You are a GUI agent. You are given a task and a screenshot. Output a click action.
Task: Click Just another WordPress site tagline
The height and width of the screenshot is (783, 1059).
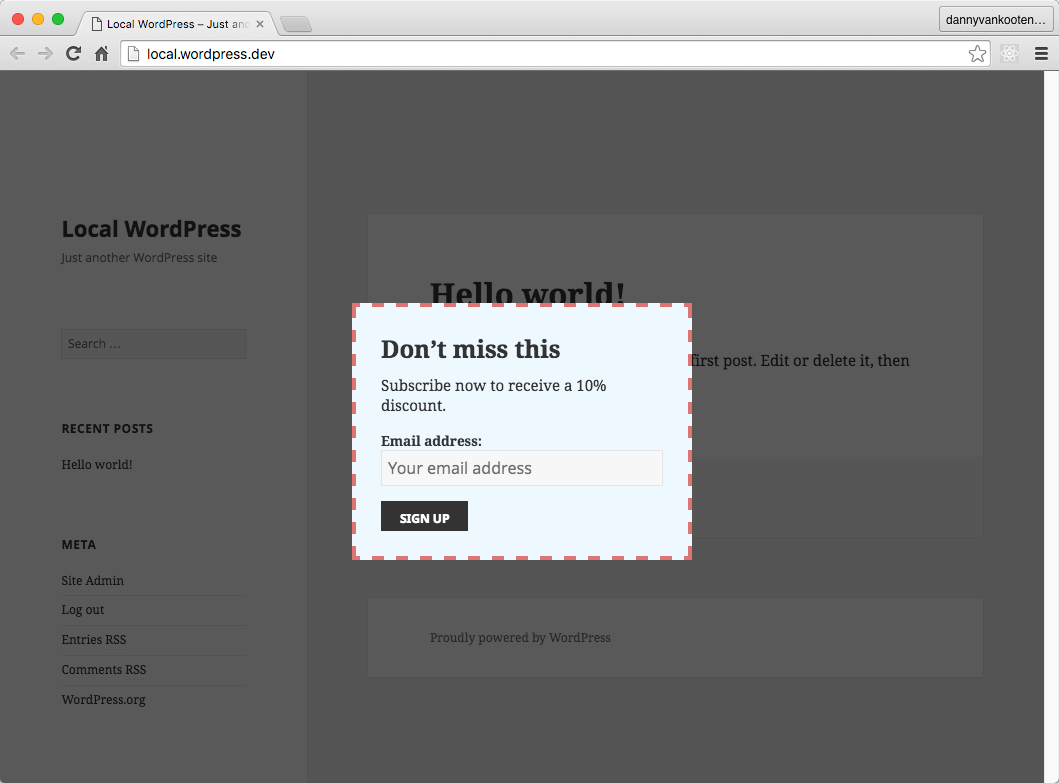[139, 257]
